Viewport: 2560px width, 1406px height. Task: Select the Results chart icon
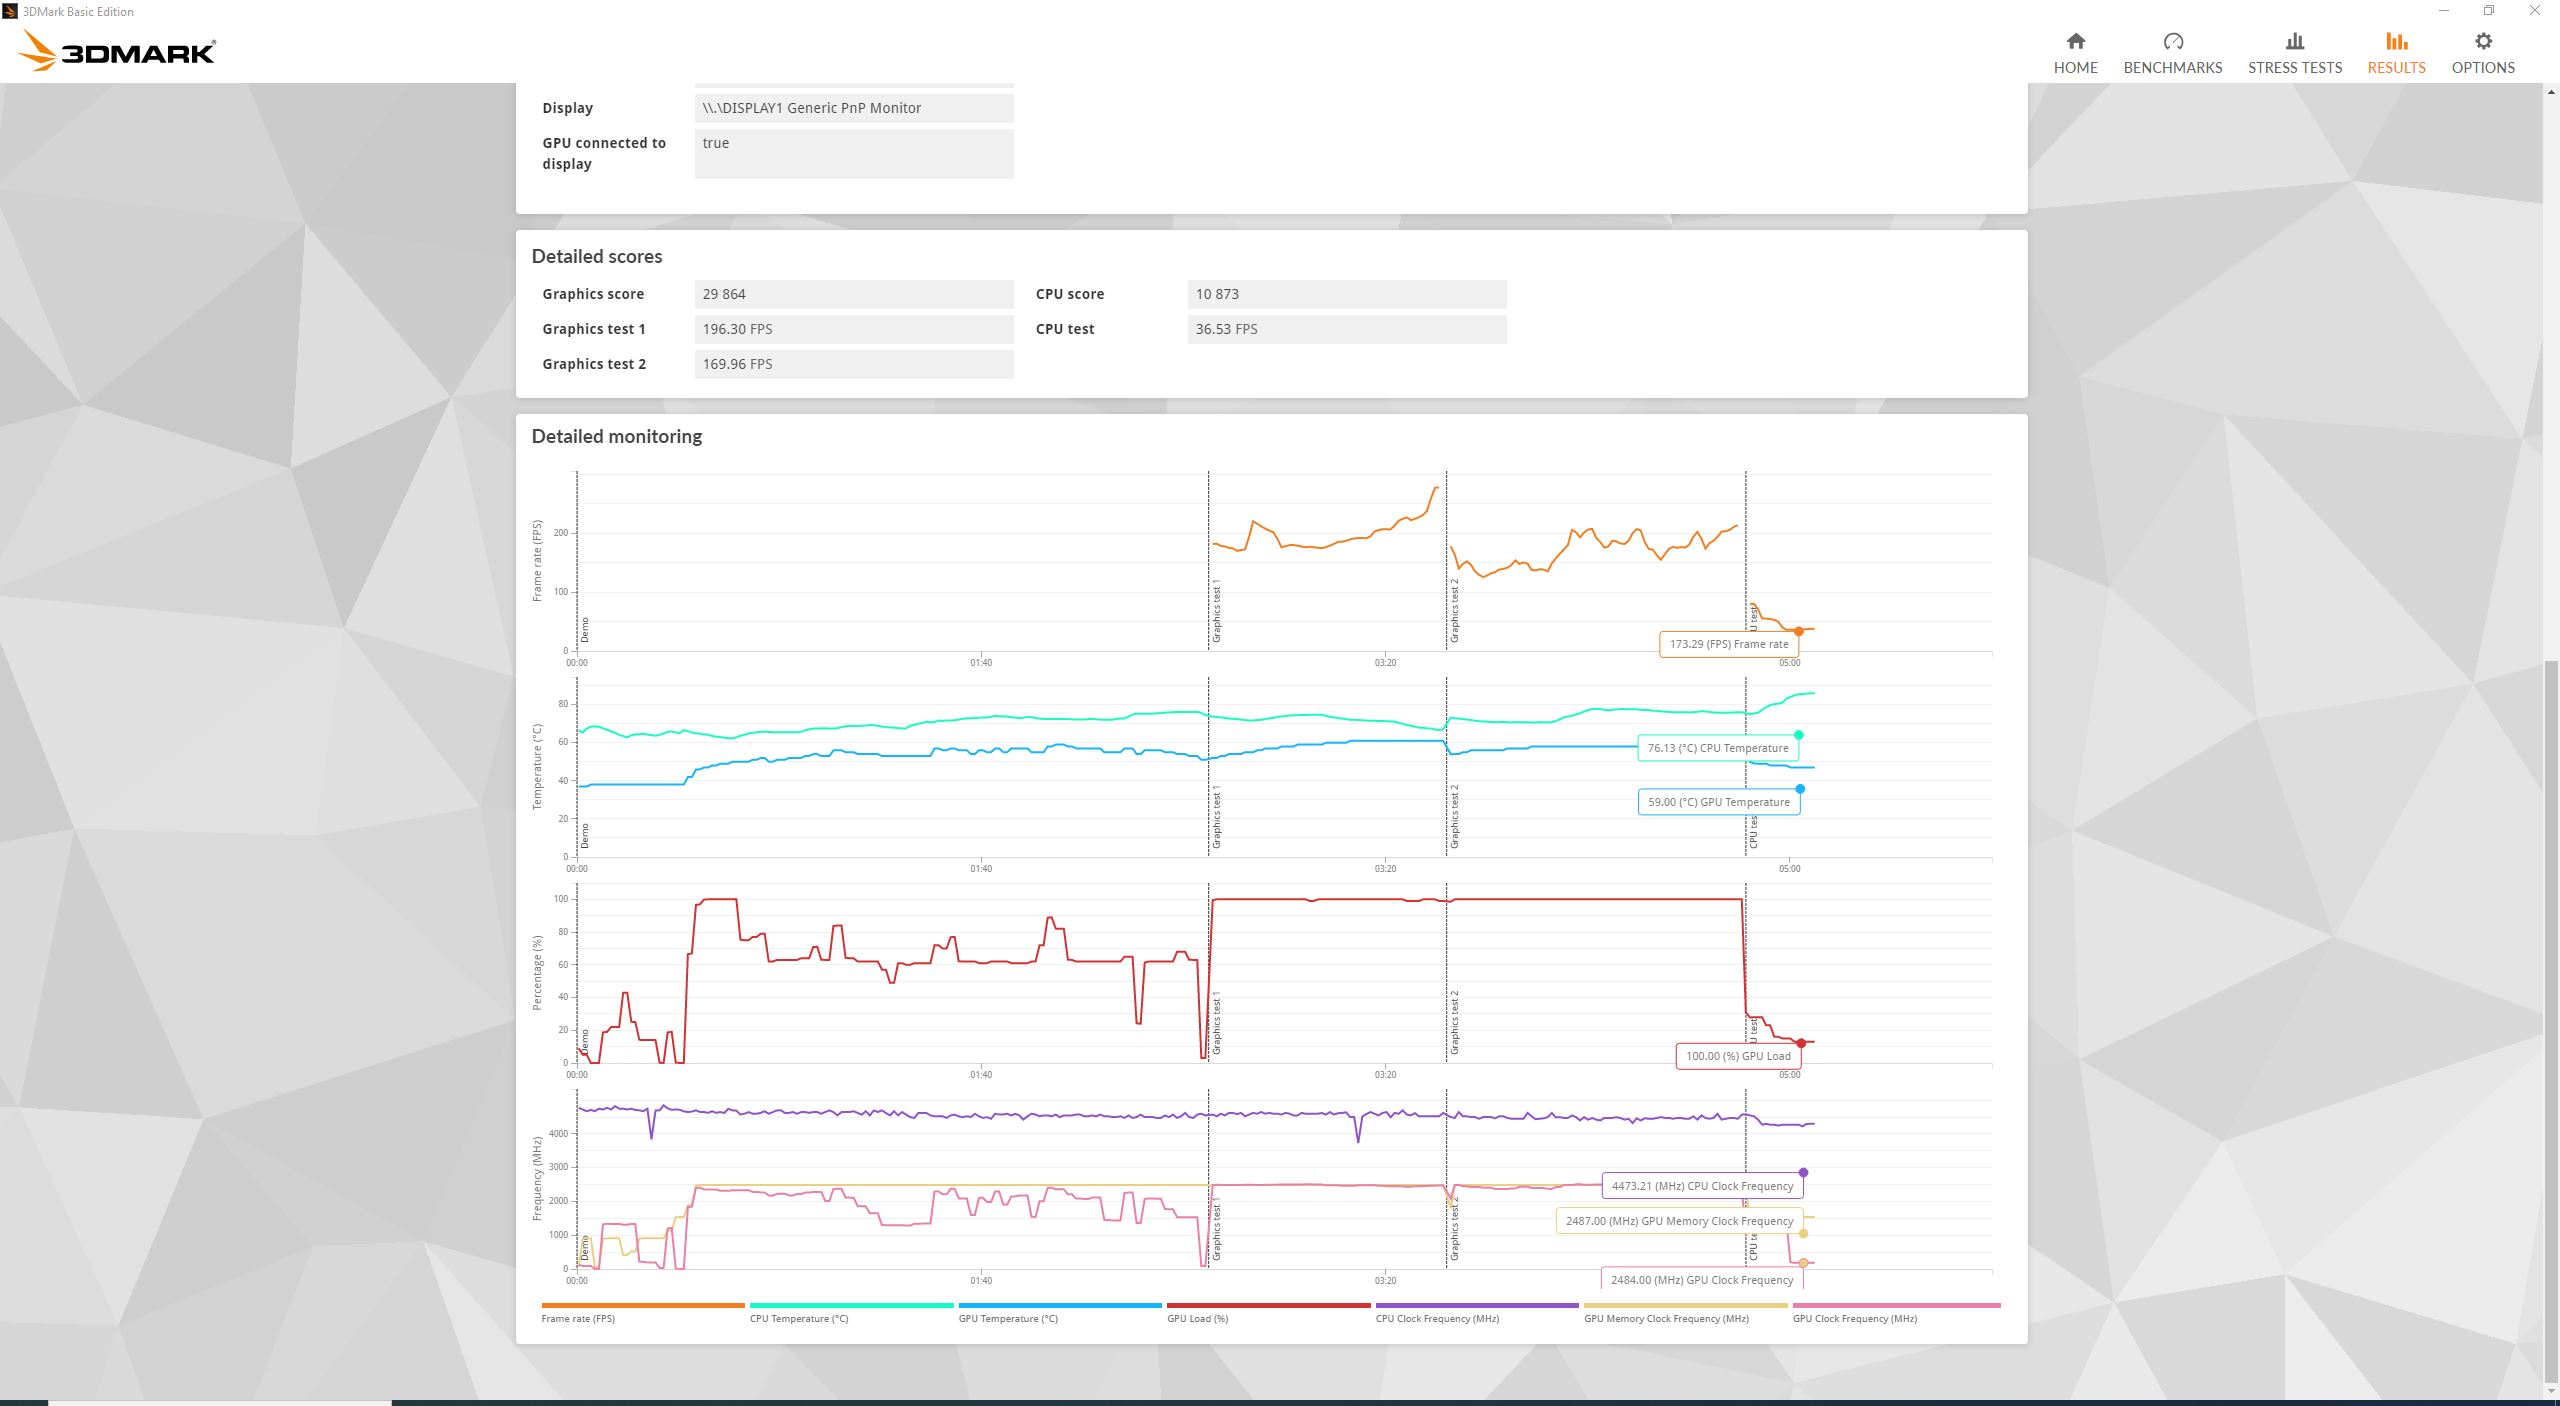[2396, 42]
